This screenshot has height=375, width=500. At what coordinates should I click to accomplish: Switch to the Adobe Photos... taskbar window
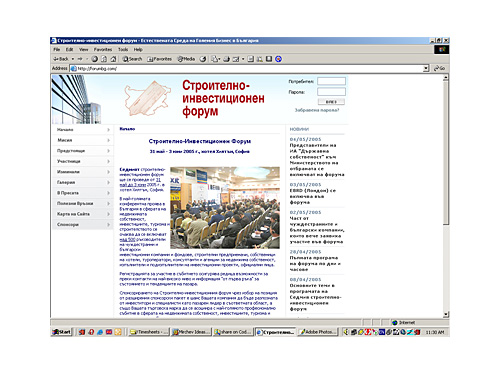click(x=318, y=332)
